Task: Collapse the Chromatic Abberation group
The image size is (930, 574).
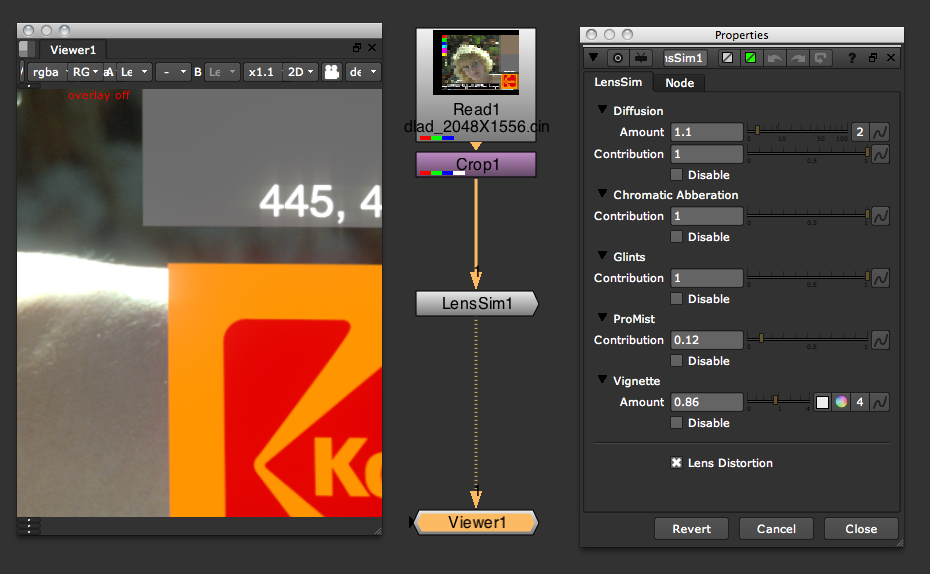Action: pyautogui.click(x=602, y=194)
